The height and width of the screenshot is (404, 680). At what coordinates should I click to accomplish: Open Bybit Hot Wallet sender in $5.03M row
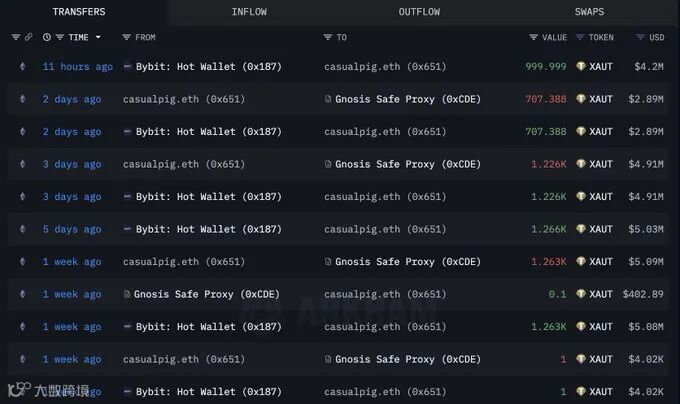(209, 229)
